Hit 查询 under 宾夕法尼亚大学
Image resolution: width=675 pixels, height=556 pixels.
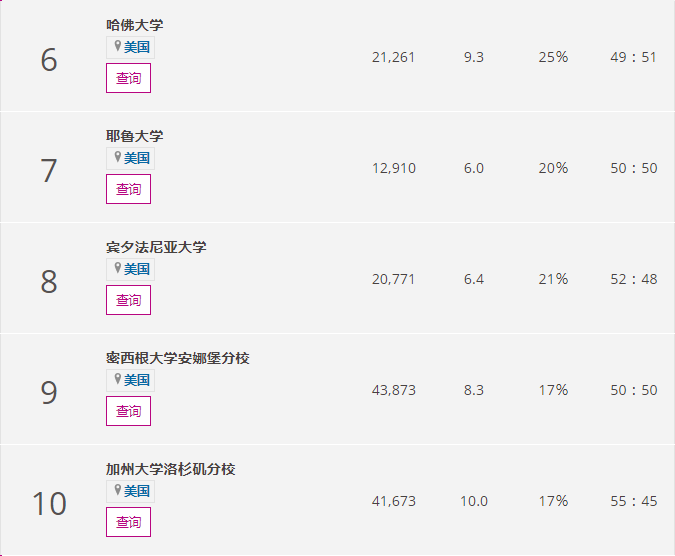[x=128, y=300]
